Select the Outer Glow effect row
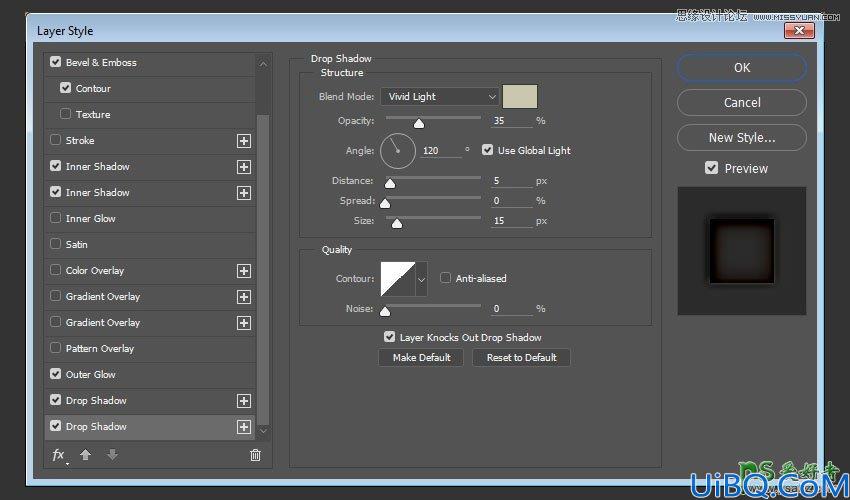The image size is (850, 500). point(150,375)
